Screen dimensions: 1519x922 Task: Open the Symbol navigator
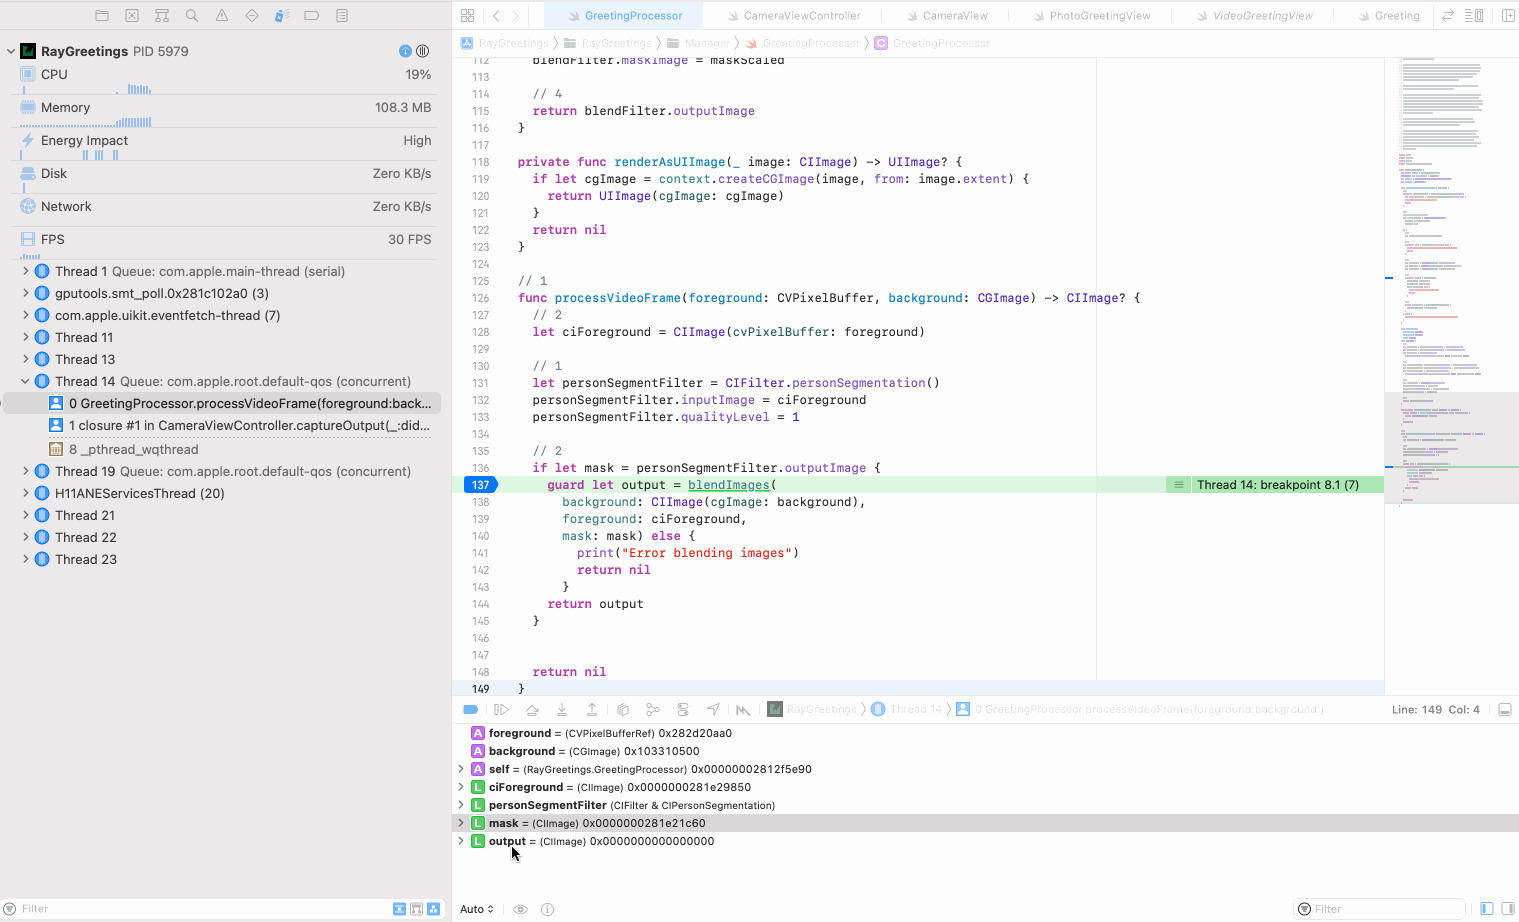162,16
